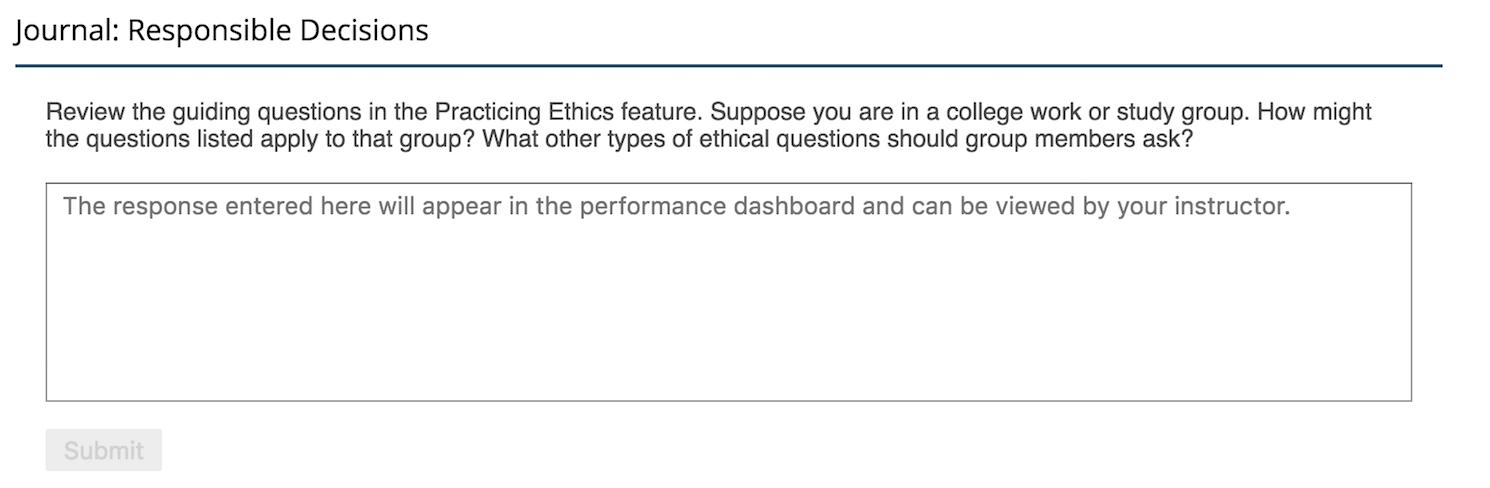Click the disabled Submit button
Viewport: 1490px width, 488px height.
[103, 451]
